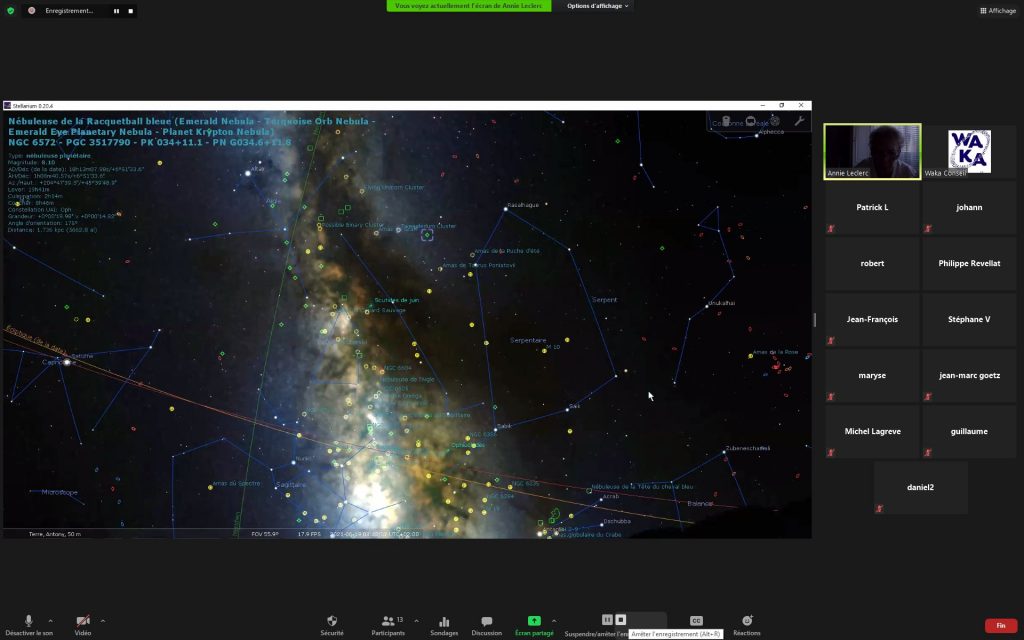Viewport: 1024px width, 640px height.
Task: Click the Sagittaire constellation label
Action: (x=291, y=485)
